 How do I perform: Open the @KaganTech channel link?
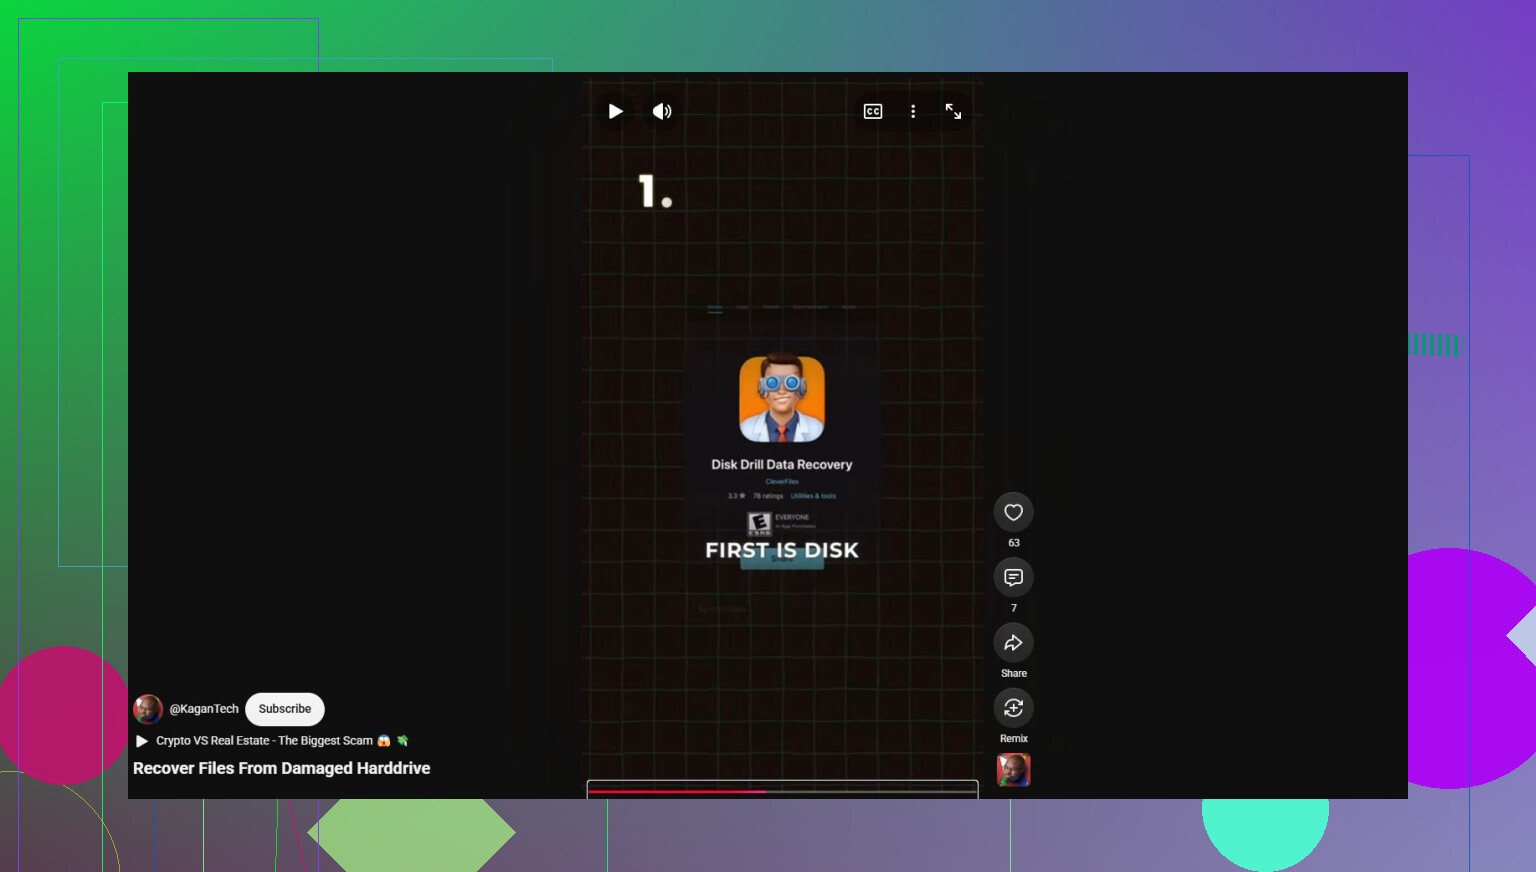click(x=204, y=709)
